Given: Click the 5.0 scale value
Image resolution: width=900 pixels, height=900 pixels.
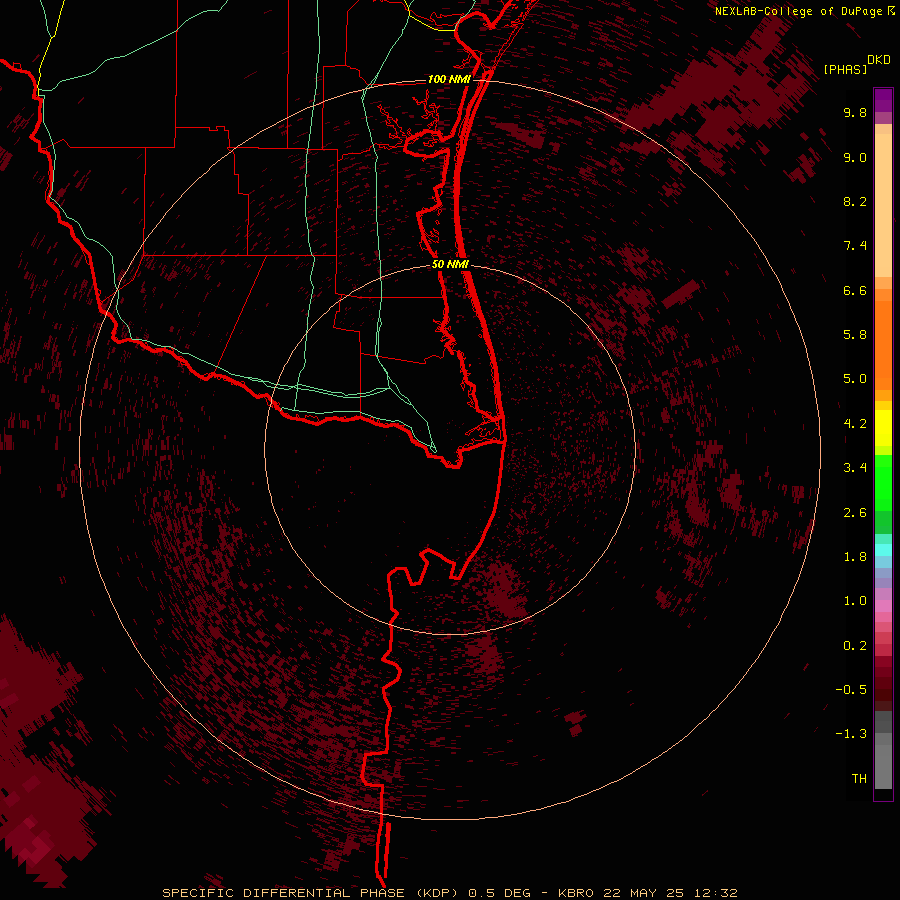Looking at the screenshot, I should 855,379.
